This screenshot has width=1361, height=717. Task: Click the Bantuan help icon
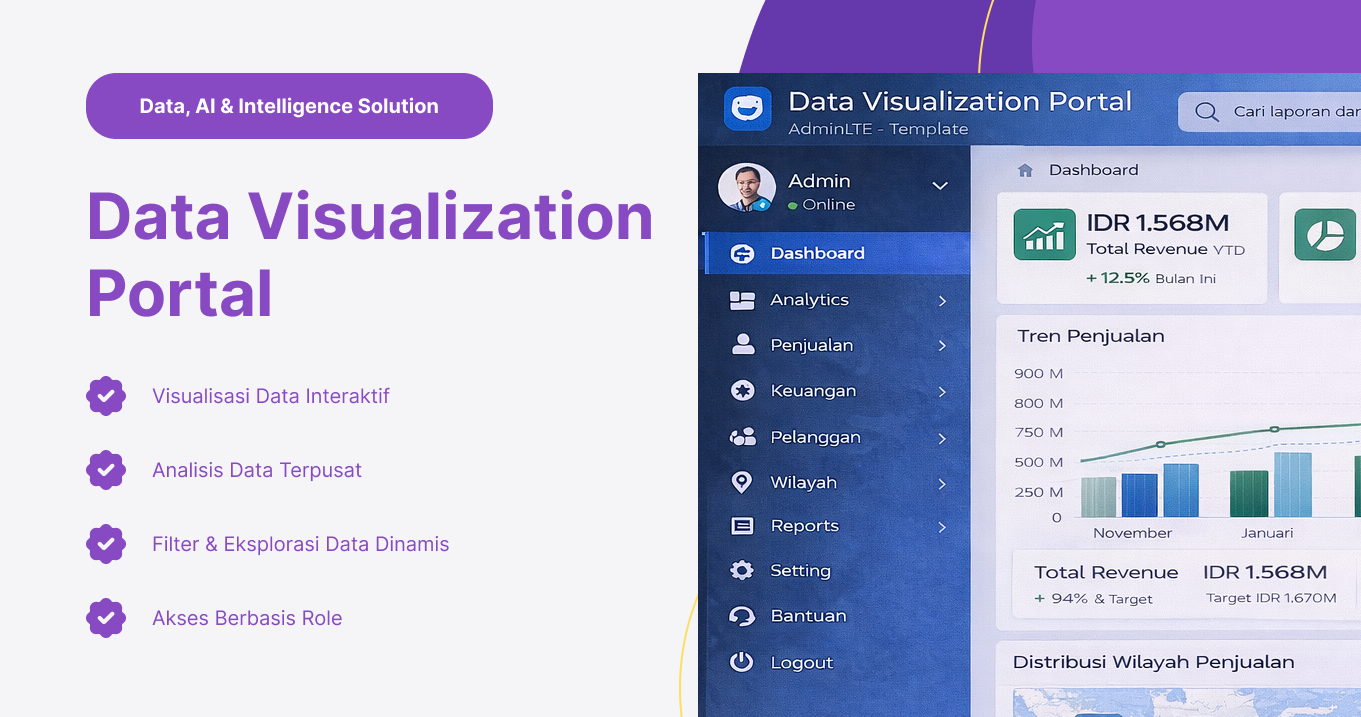click(741, 615)
